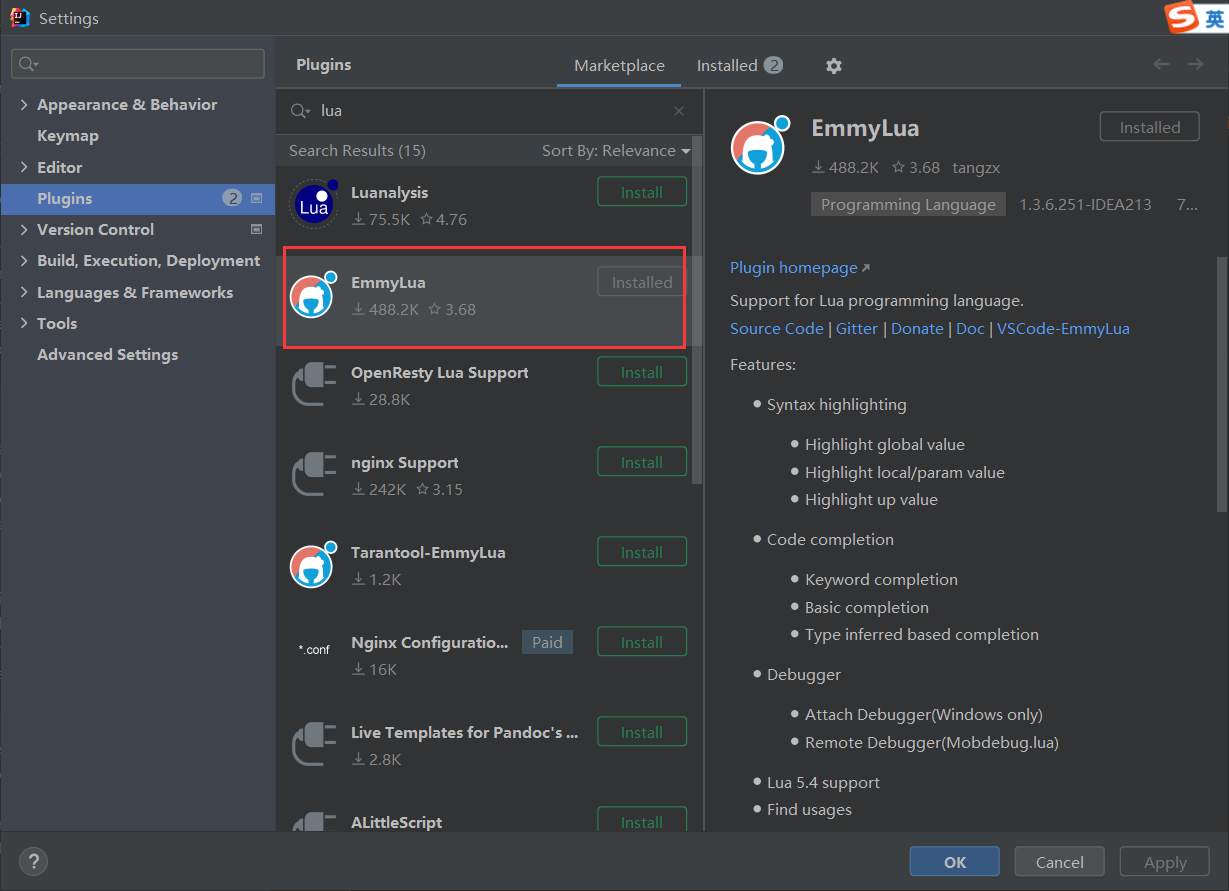Install nginx Support plugin
Image resolution: width=1229 pixels, height=891 pixels.
642,462
